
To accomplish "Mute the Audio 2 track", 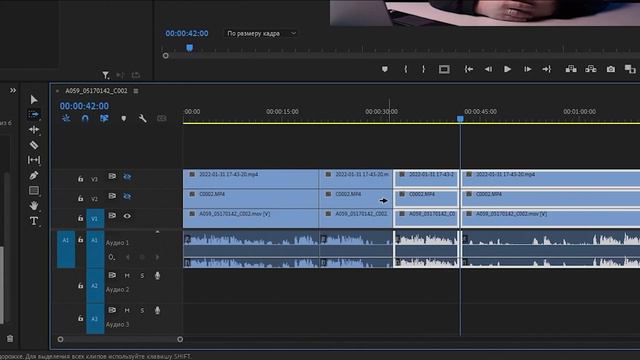I will point(127,276).
